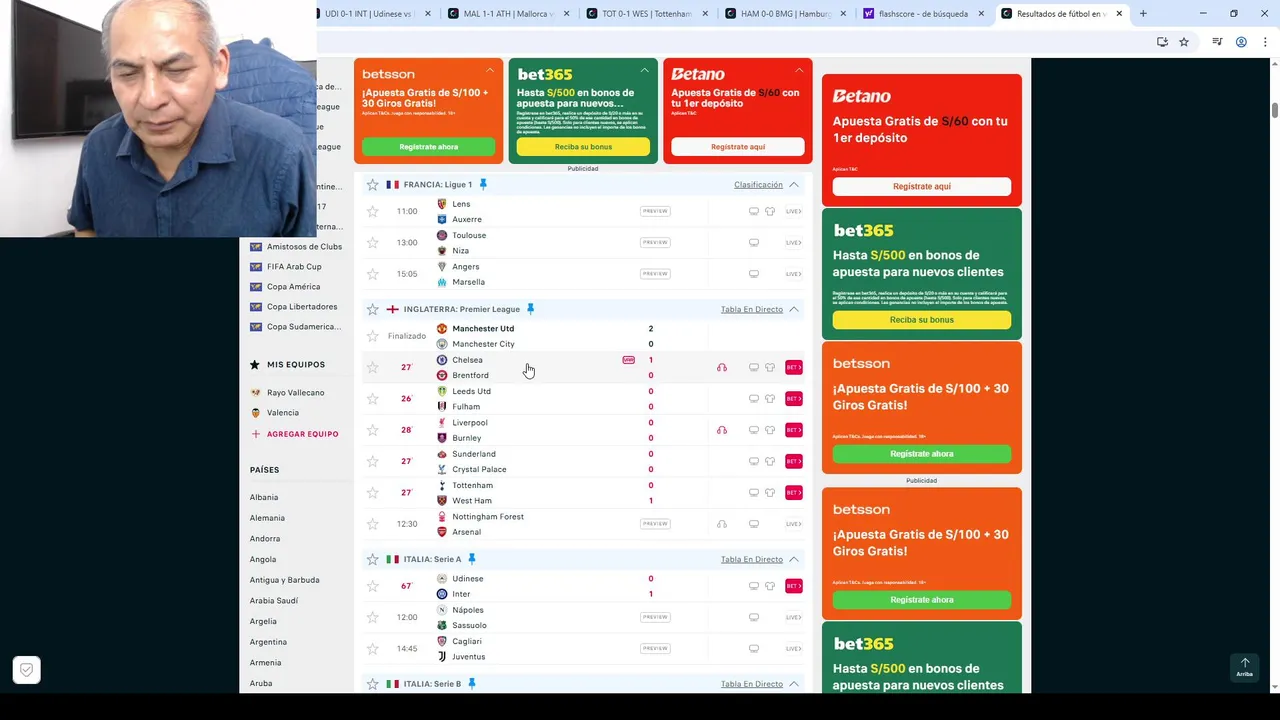The width and height of the screenshot is (1280, 720).
Task: Open TV icon for Leeds Utd vs Fulham
Action: click(754, 399)
